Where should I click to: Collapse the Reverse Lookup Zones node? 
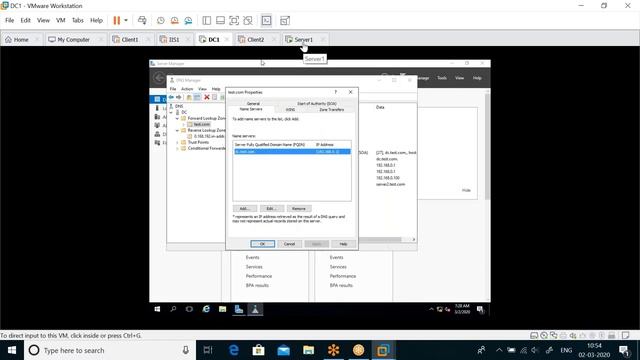pyautogui.click(x=178, y=131)
